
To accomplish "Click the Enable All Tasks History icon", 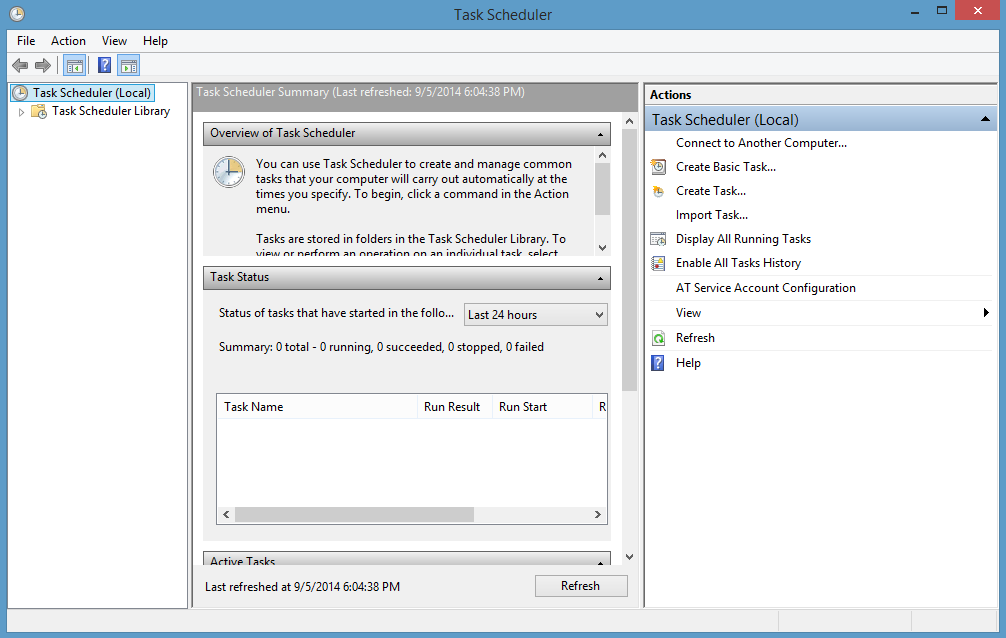I will pos(658,263).
